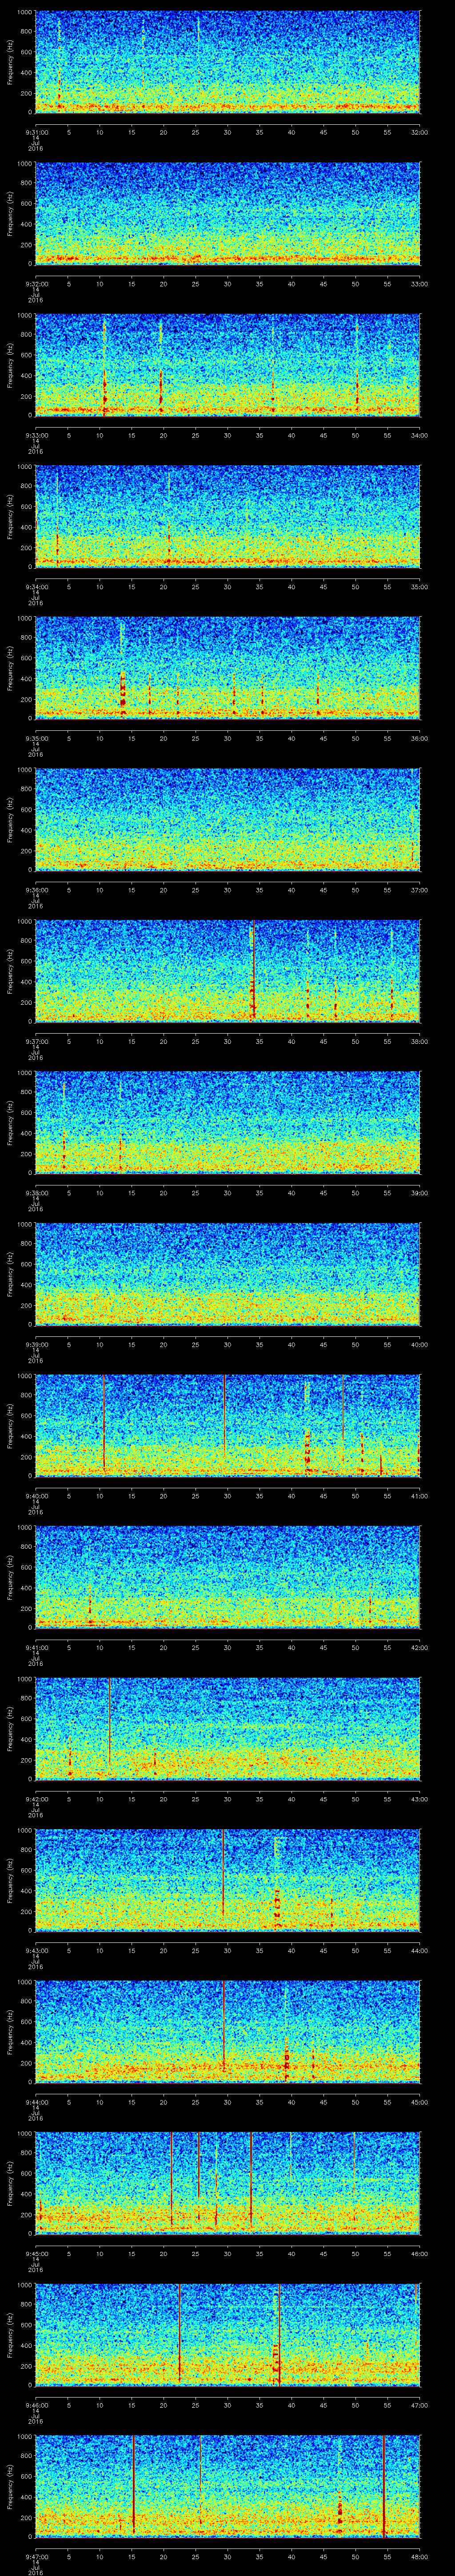
Task: Click the '48:00' end-of-axis label
Action: [x=420, y=2556]
